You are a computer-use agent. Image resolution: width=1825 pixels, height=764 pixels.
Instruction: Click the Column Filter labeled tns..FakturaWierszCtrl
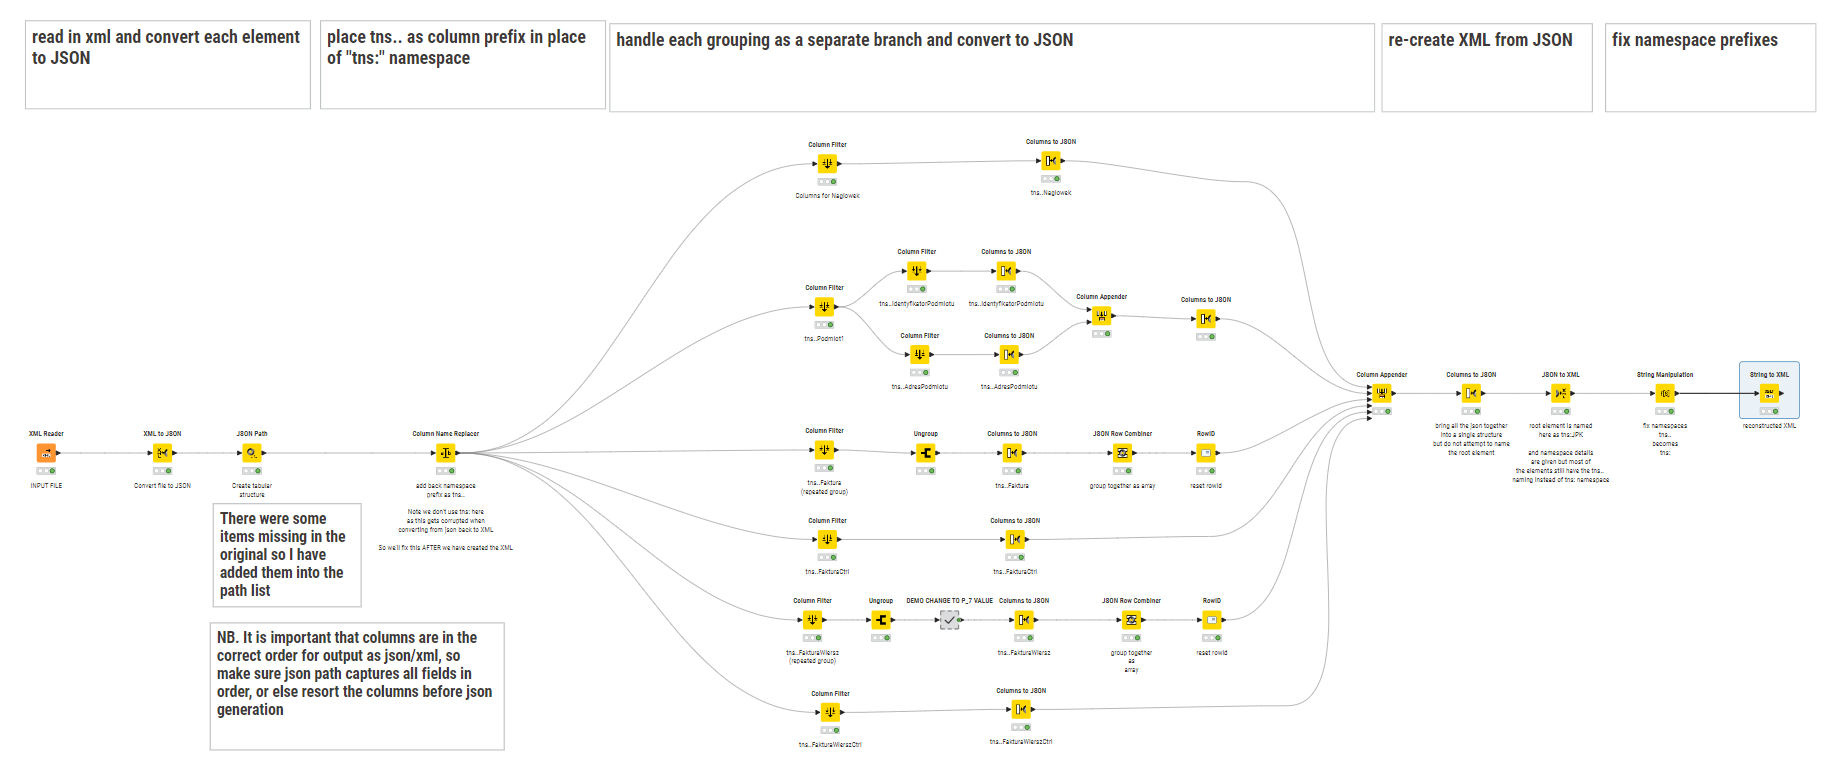pos(830,712)
